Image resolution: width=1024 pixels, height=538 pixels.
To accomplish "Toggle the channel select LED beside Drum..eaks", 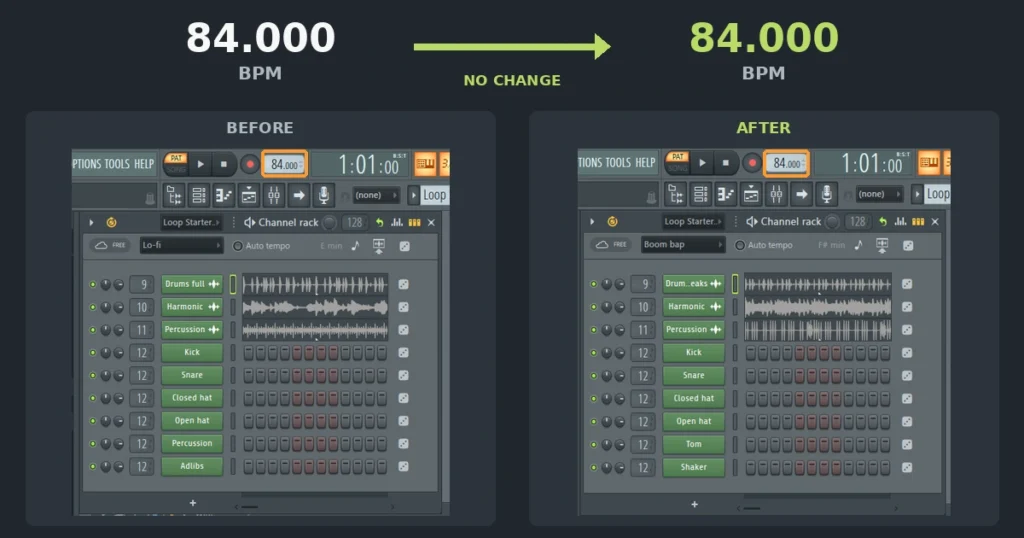I will click(x=735, y=283).
